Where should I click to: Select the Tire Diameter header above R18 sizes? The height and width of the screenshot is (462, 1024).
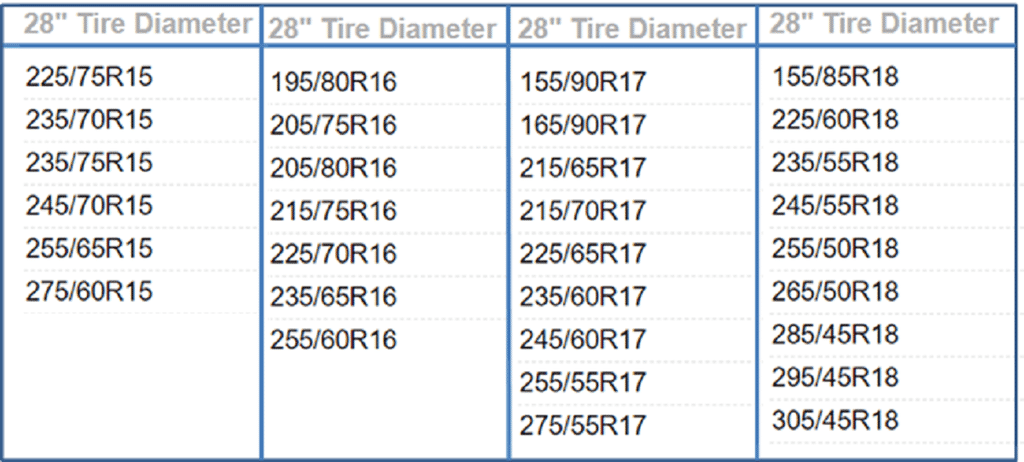coord(884,23)
